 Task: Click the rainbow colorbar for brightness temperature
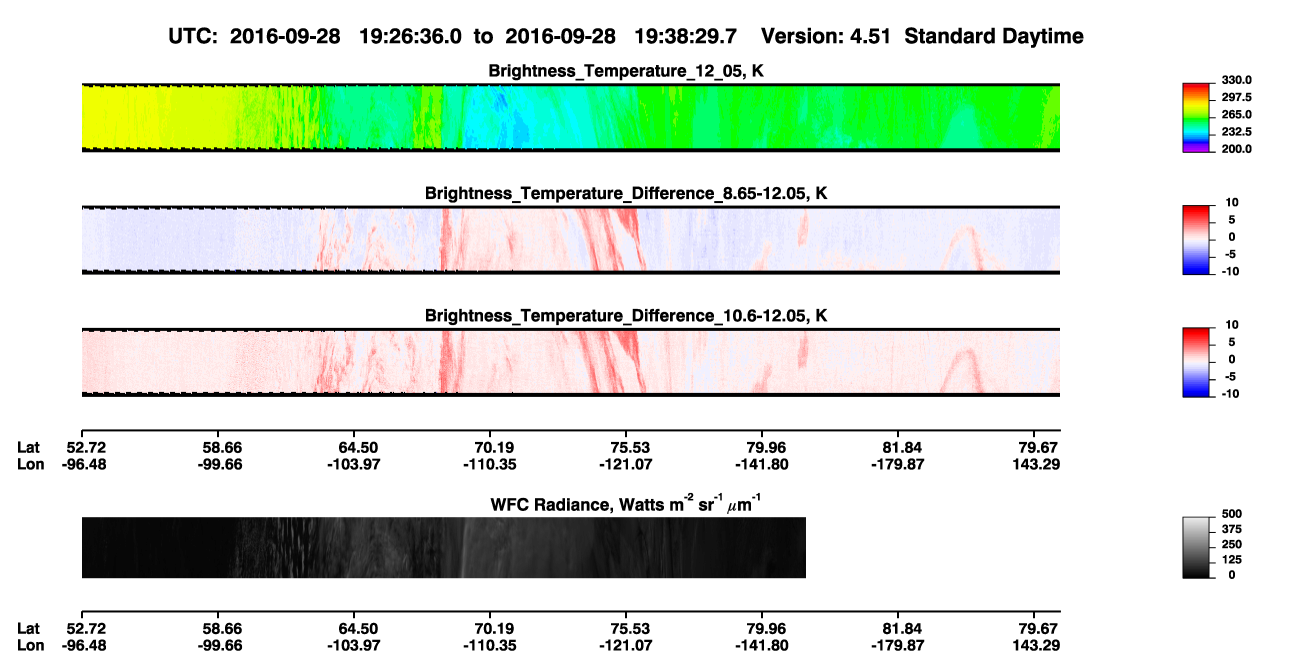1197,118
